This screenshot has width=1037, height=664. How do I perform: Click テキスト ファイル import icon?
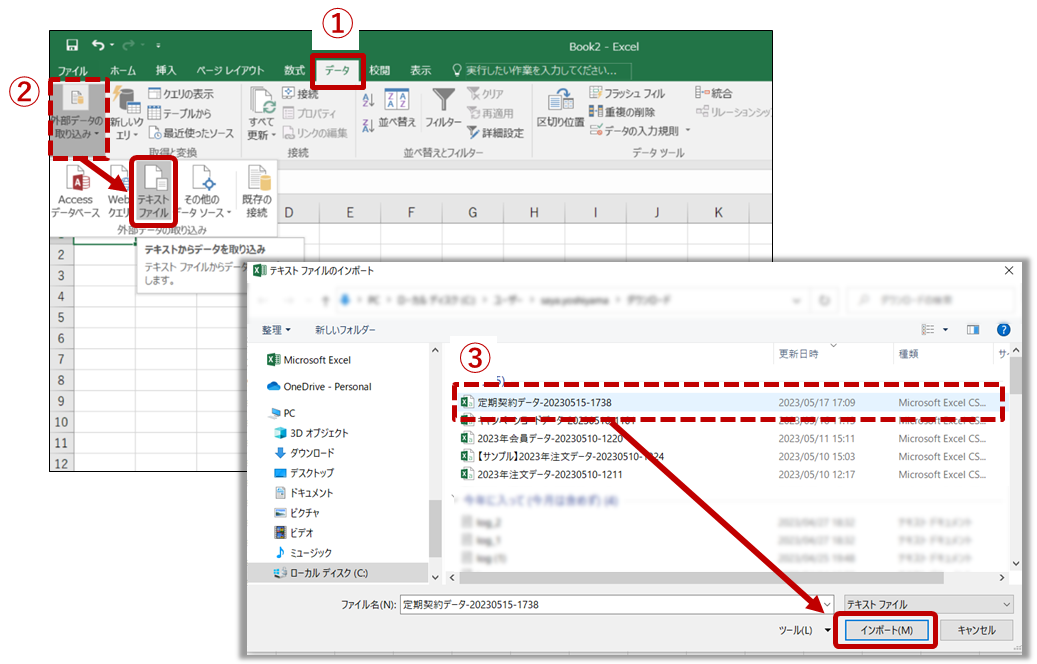pos(153,192)
